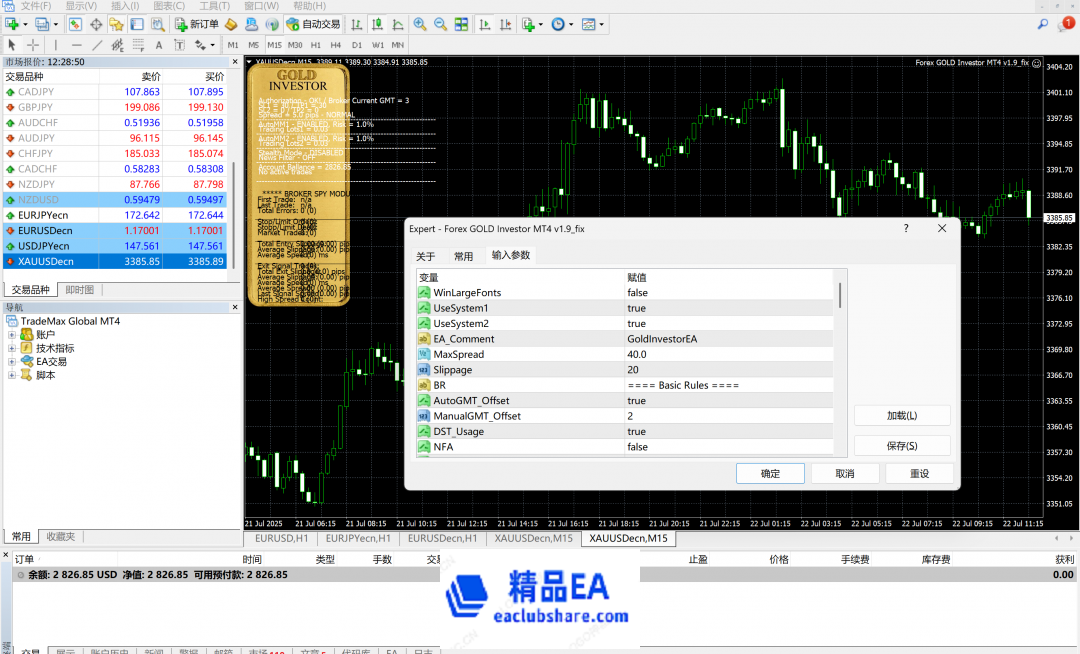Click the 加载(L) load button

pyautogui.click(x=902, y=416)
